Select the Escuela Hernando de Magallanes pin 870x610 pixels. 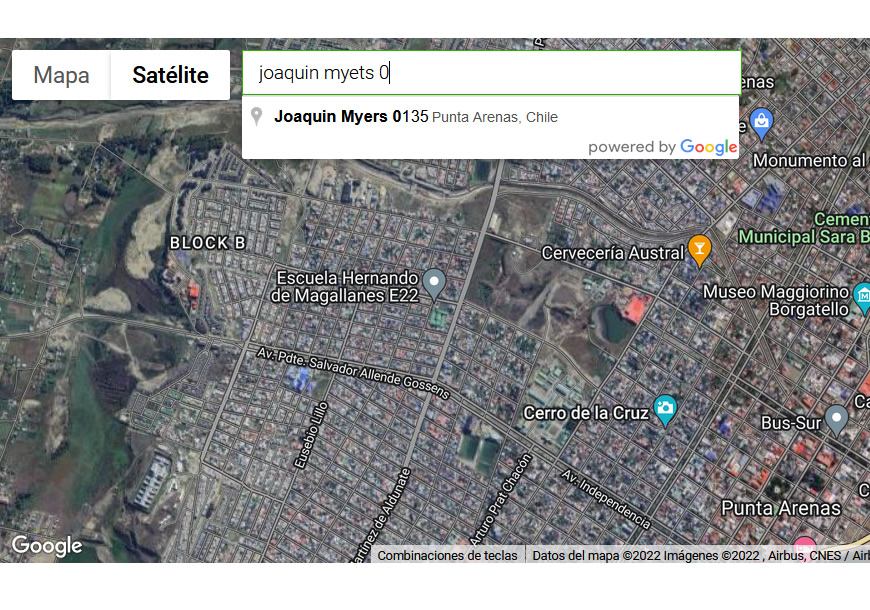coord(434,284)
